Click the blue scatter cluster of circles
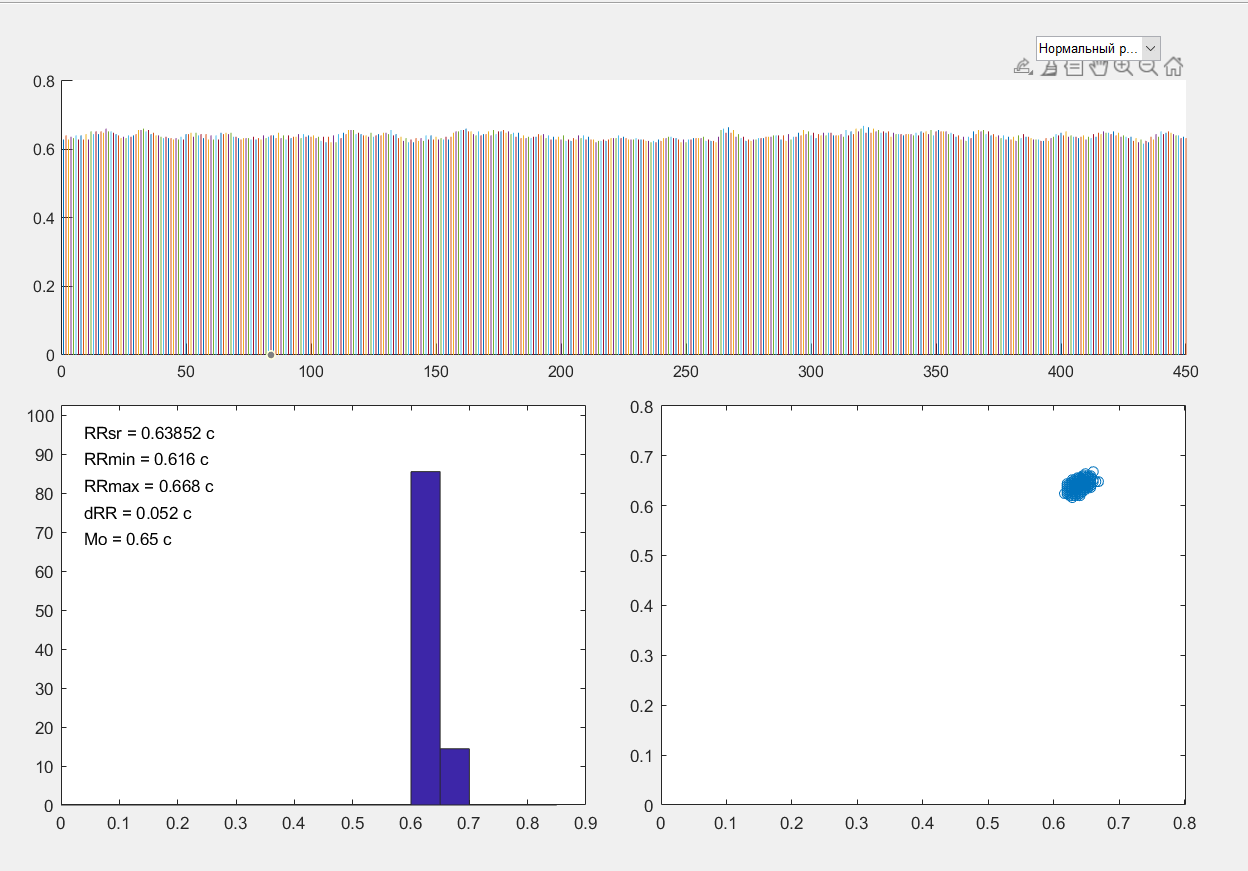 point(1080,485)
